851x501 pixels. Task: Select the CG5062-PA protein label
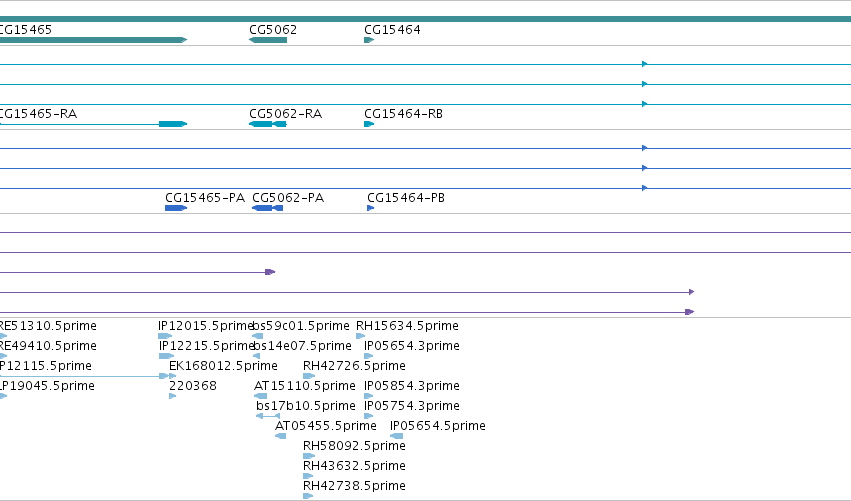coord(288,198)
